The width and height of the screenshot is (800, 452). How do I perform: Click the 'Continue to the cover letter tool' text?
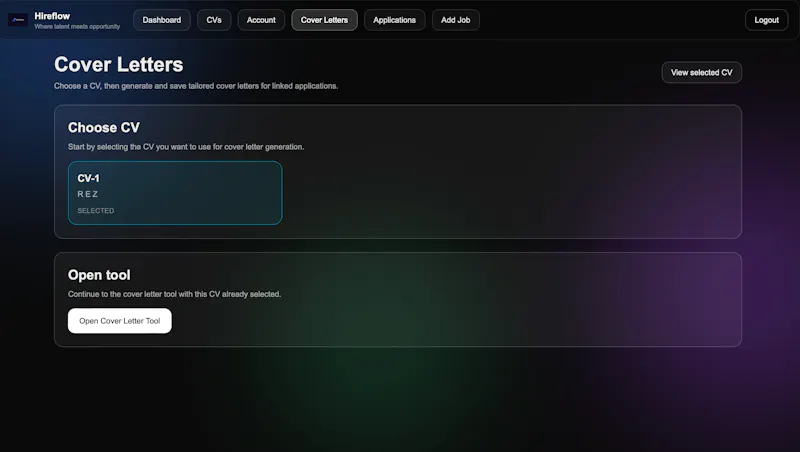(174, 294)
